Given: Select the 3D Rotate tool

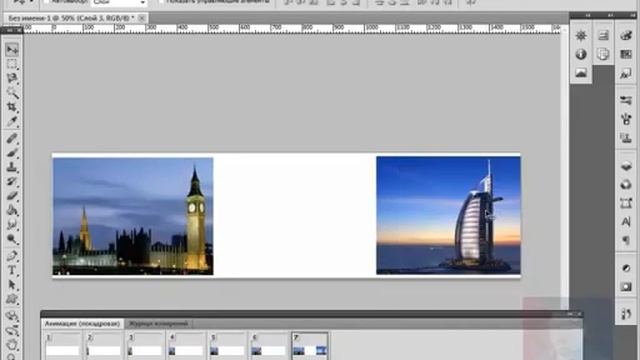Looking at the screenshot, I should tap(12, 316).
